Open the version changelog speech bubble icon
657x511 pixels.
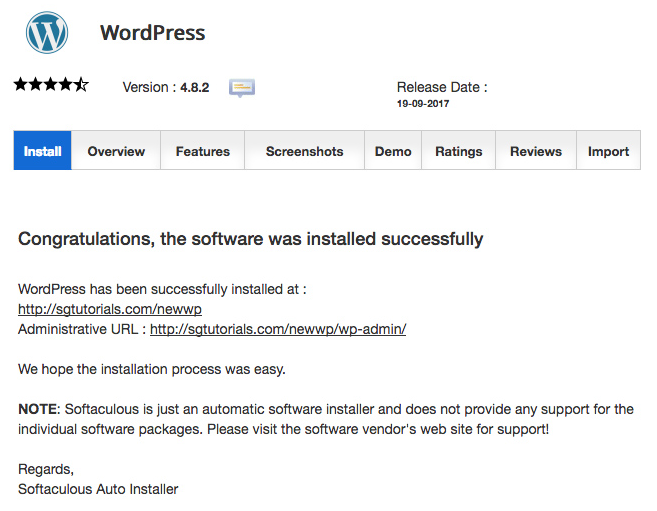(x=242, y=88)
